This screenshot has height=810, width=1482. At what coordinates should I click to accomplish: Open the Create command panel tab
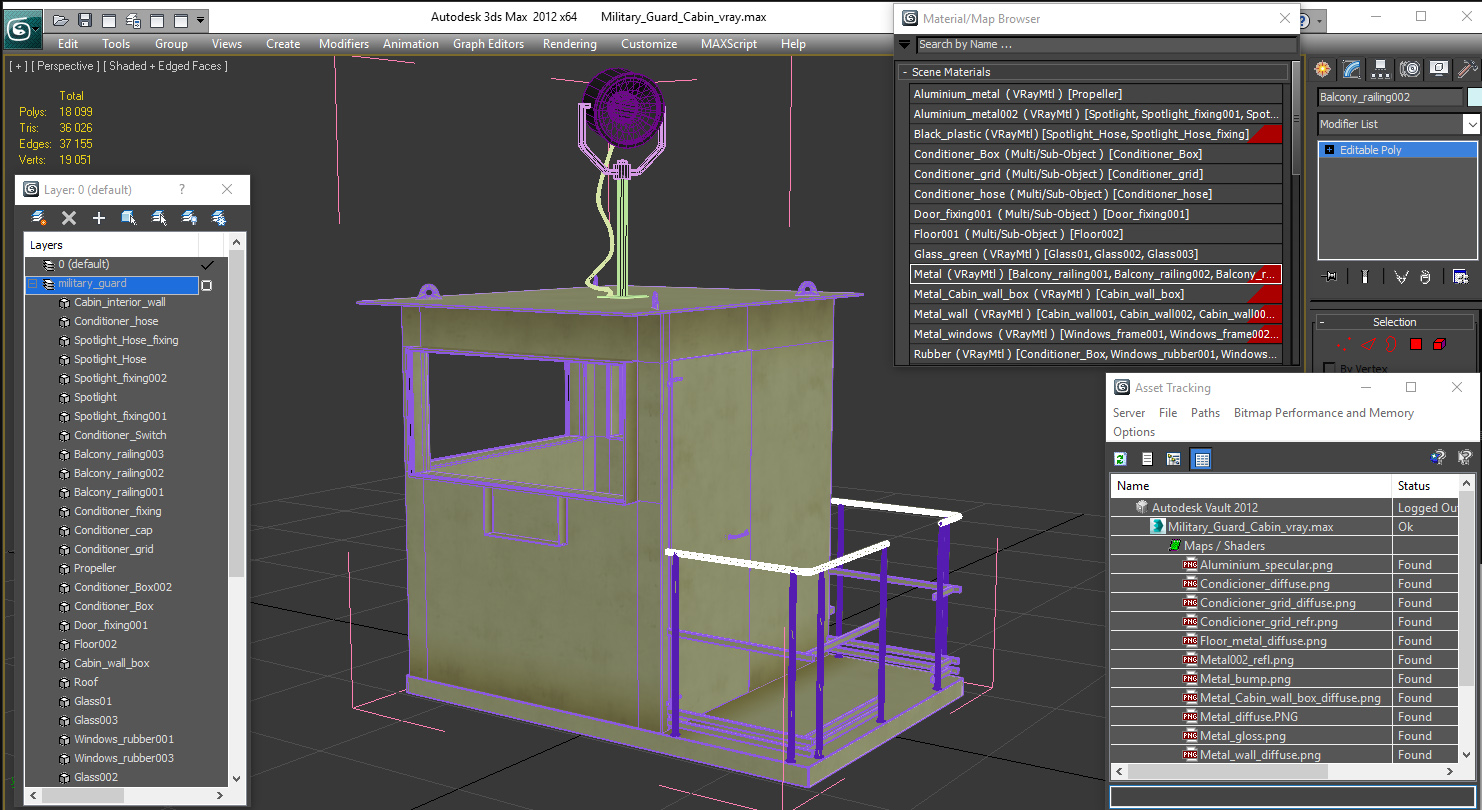click(x=1324, y=69)
